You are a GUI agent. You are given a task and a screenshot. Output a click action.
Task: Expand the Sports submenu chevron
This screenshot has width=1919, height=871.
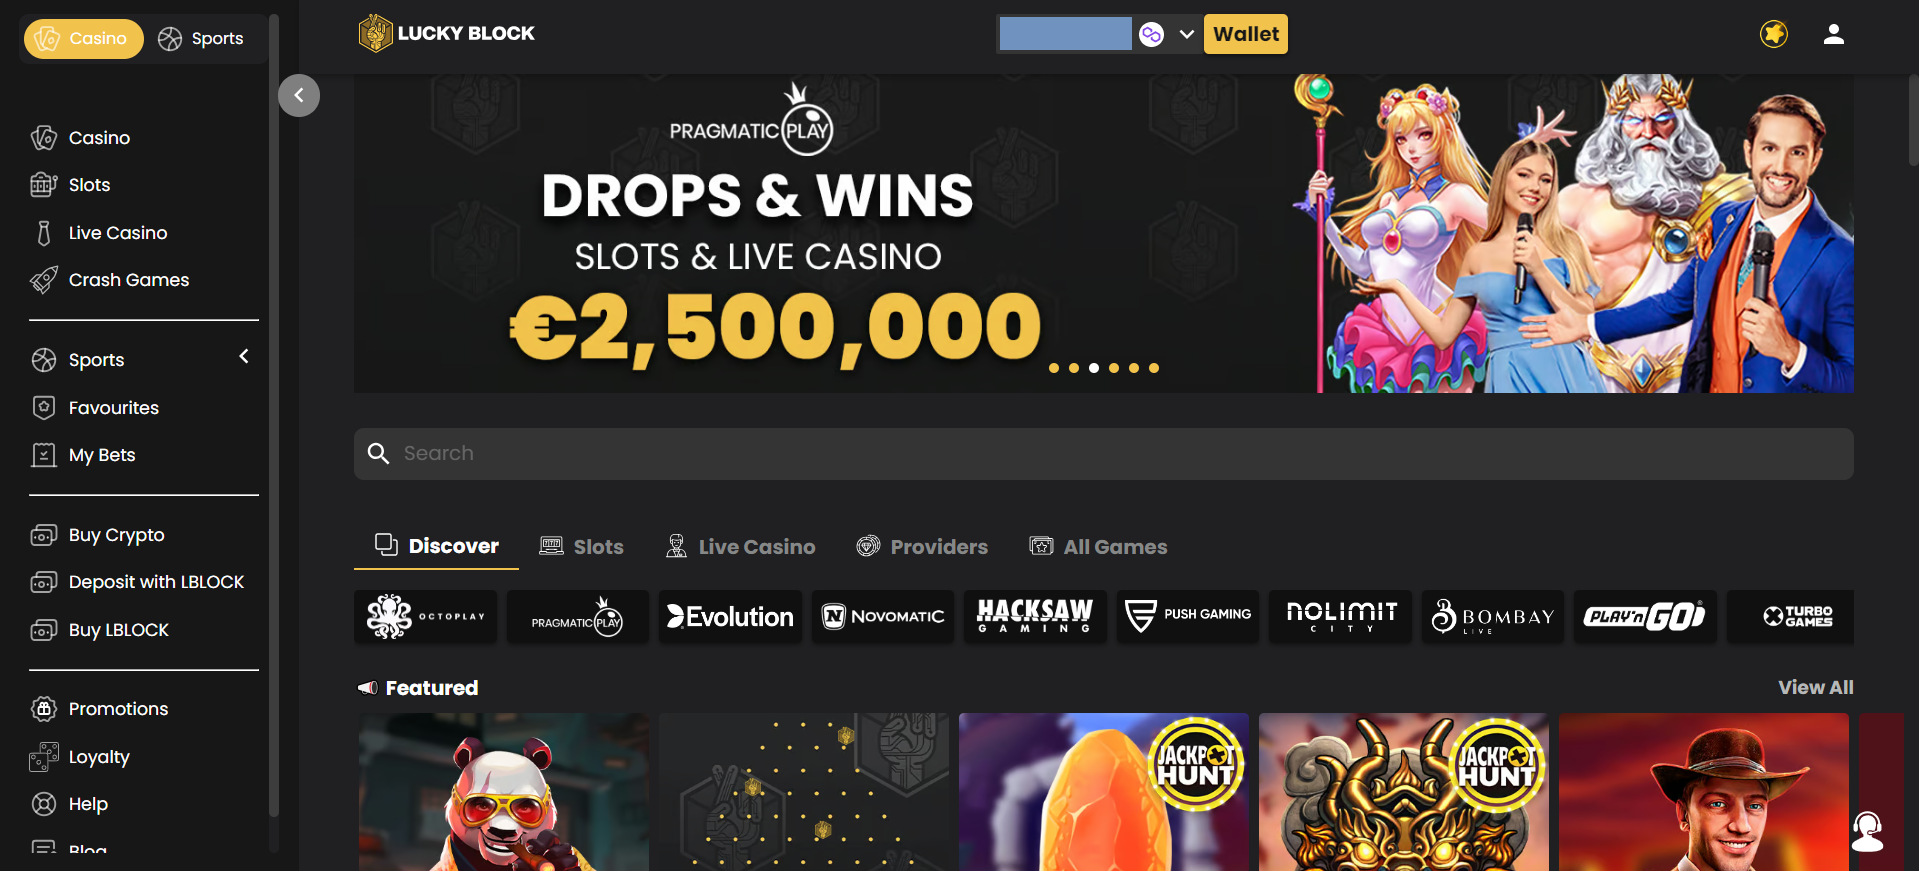(244, 357)
